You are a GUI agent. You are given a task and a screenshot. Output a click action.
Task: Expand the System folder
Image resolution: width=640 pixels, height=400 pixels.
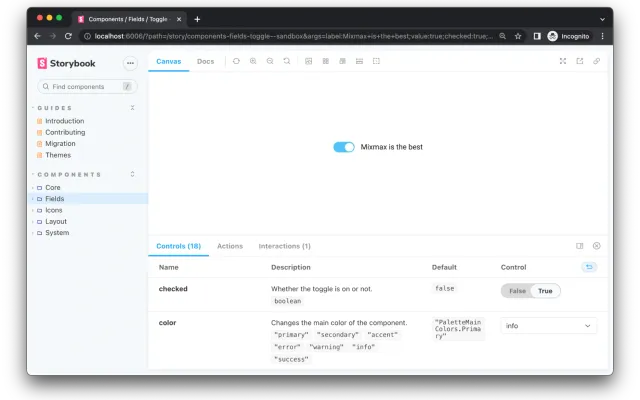click(57, 233)
